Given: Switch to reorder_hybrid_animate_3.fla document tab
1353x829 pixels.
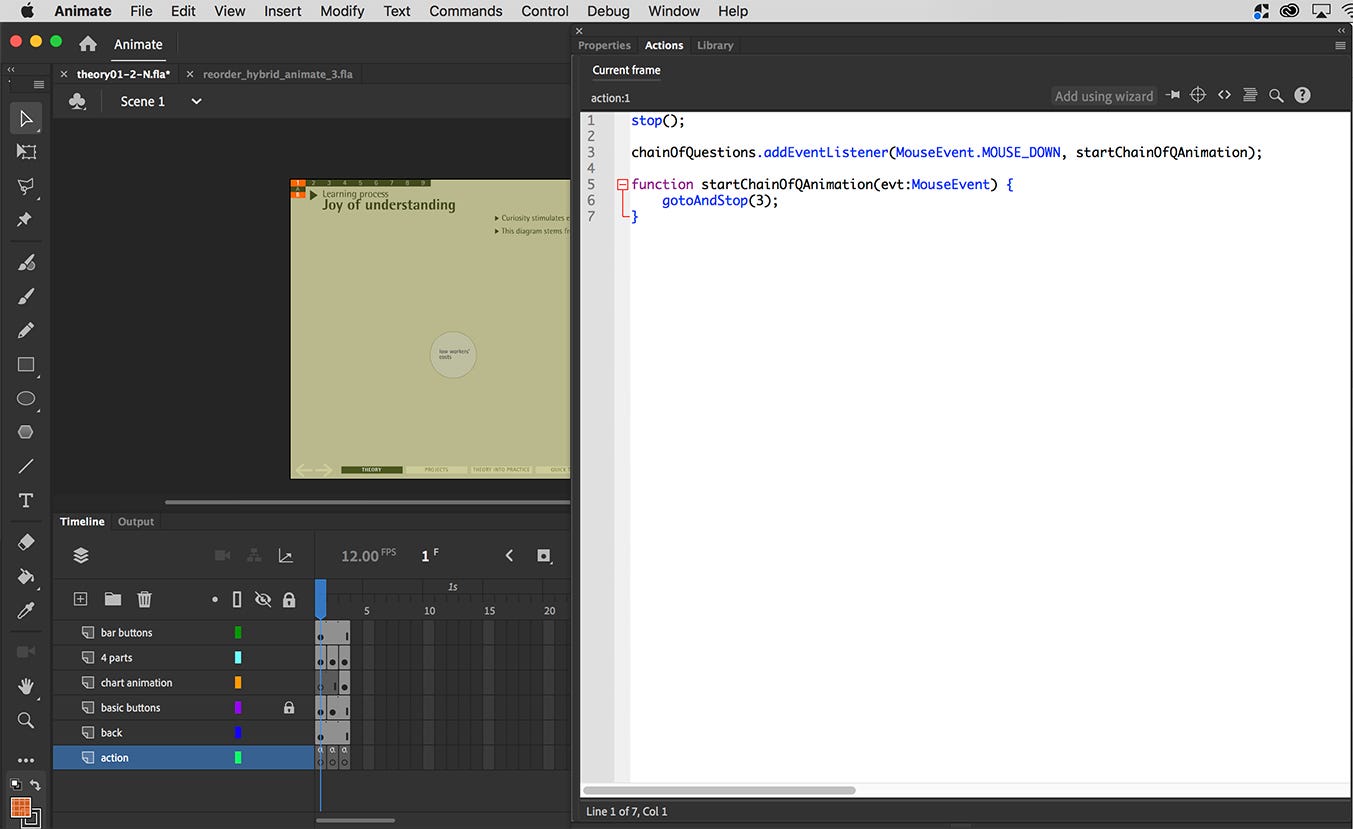Looking at the screenshot, I should [x=277, y=74].
